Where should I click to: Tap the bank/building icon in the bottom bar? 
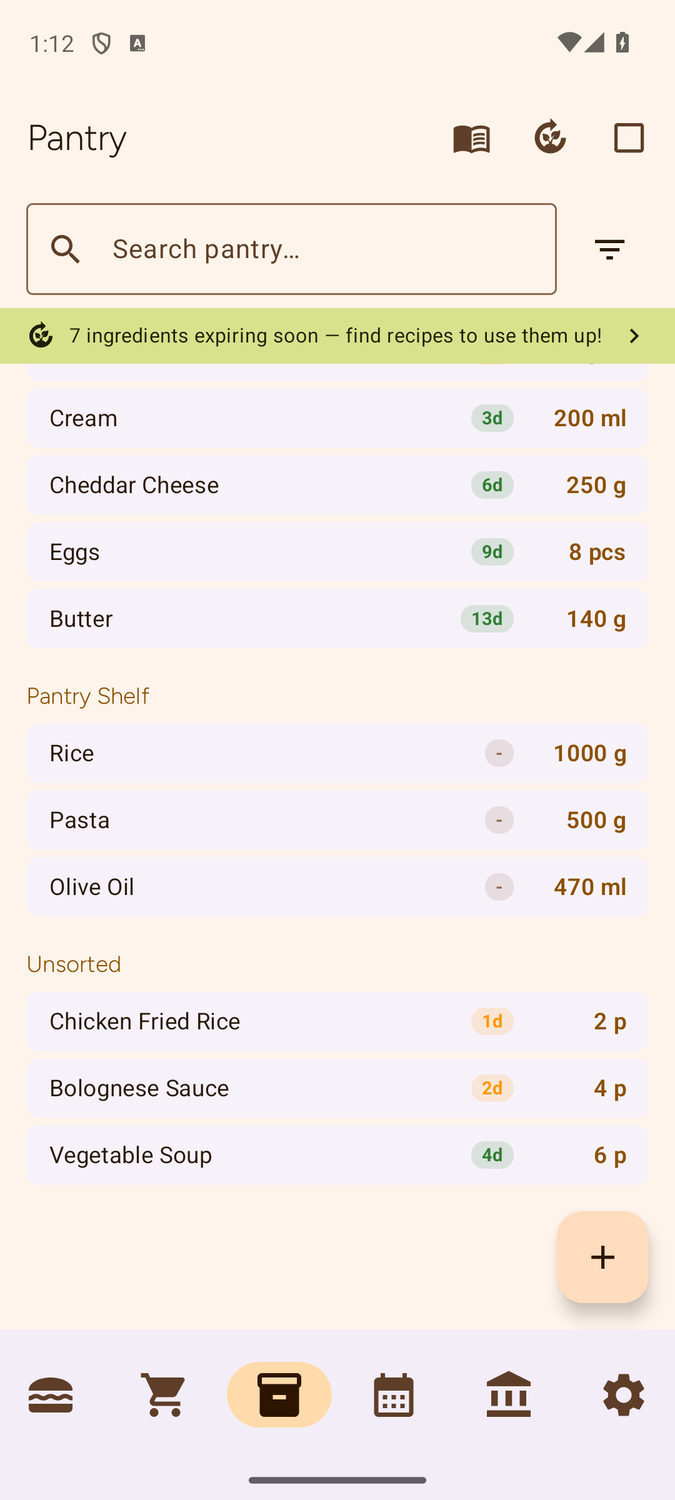(508, 1394)
